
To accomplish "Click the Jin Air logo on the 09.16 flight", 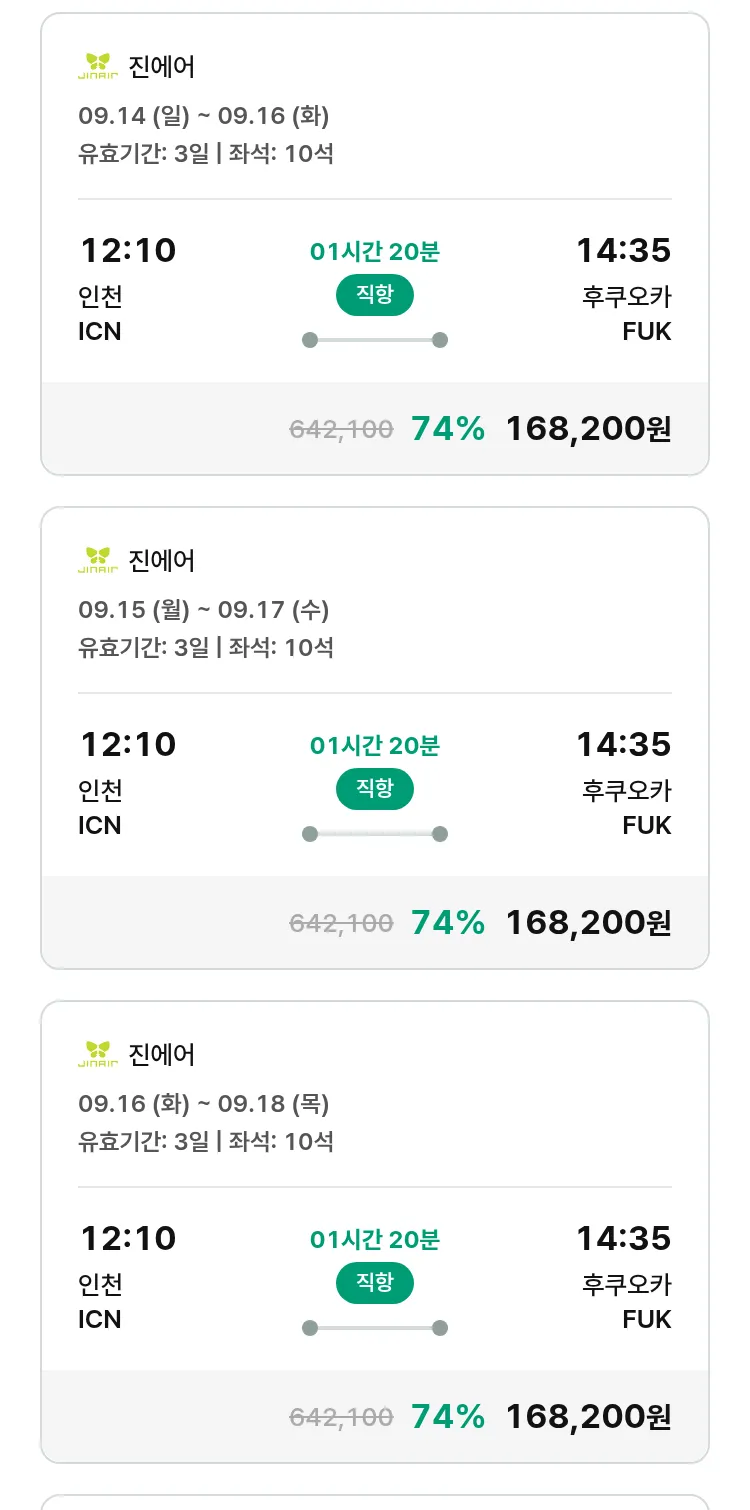I will 98,1054.
